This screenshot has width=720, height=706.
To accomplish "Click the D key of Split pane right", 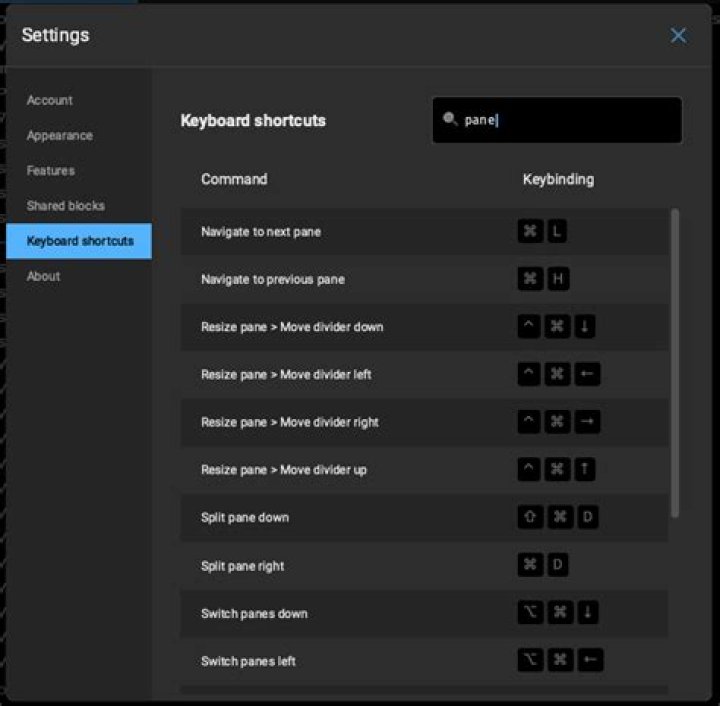I will pos(557,565).
